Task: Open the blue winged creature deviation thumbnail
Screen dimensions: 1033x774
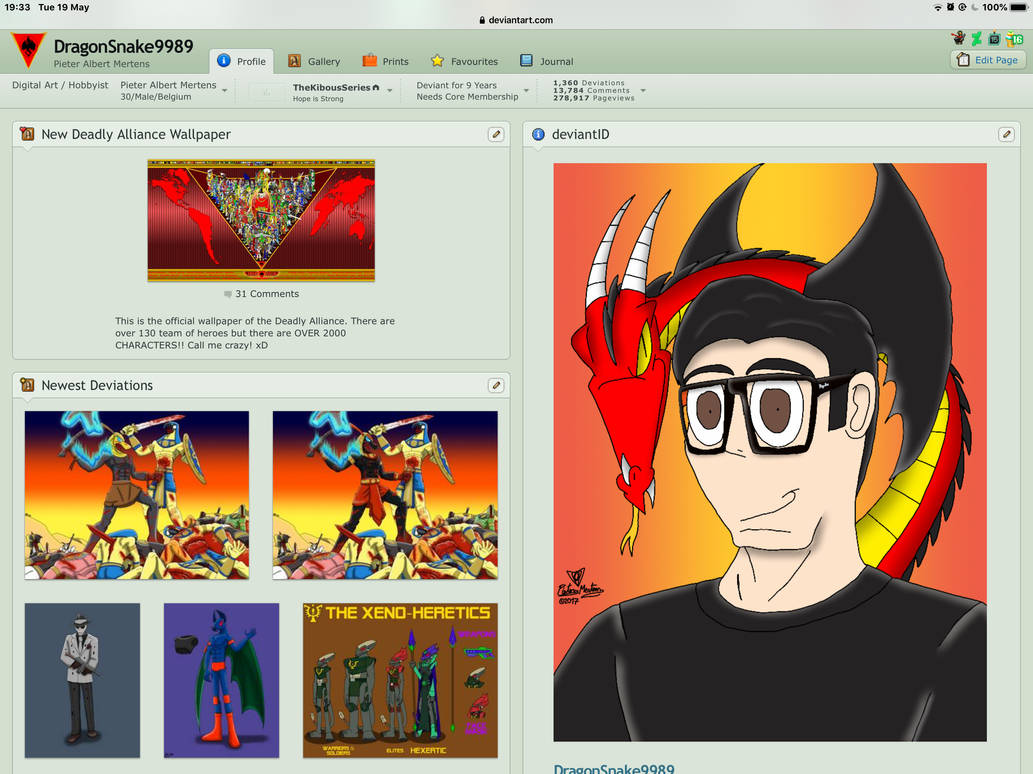Action: click(221, 680)
